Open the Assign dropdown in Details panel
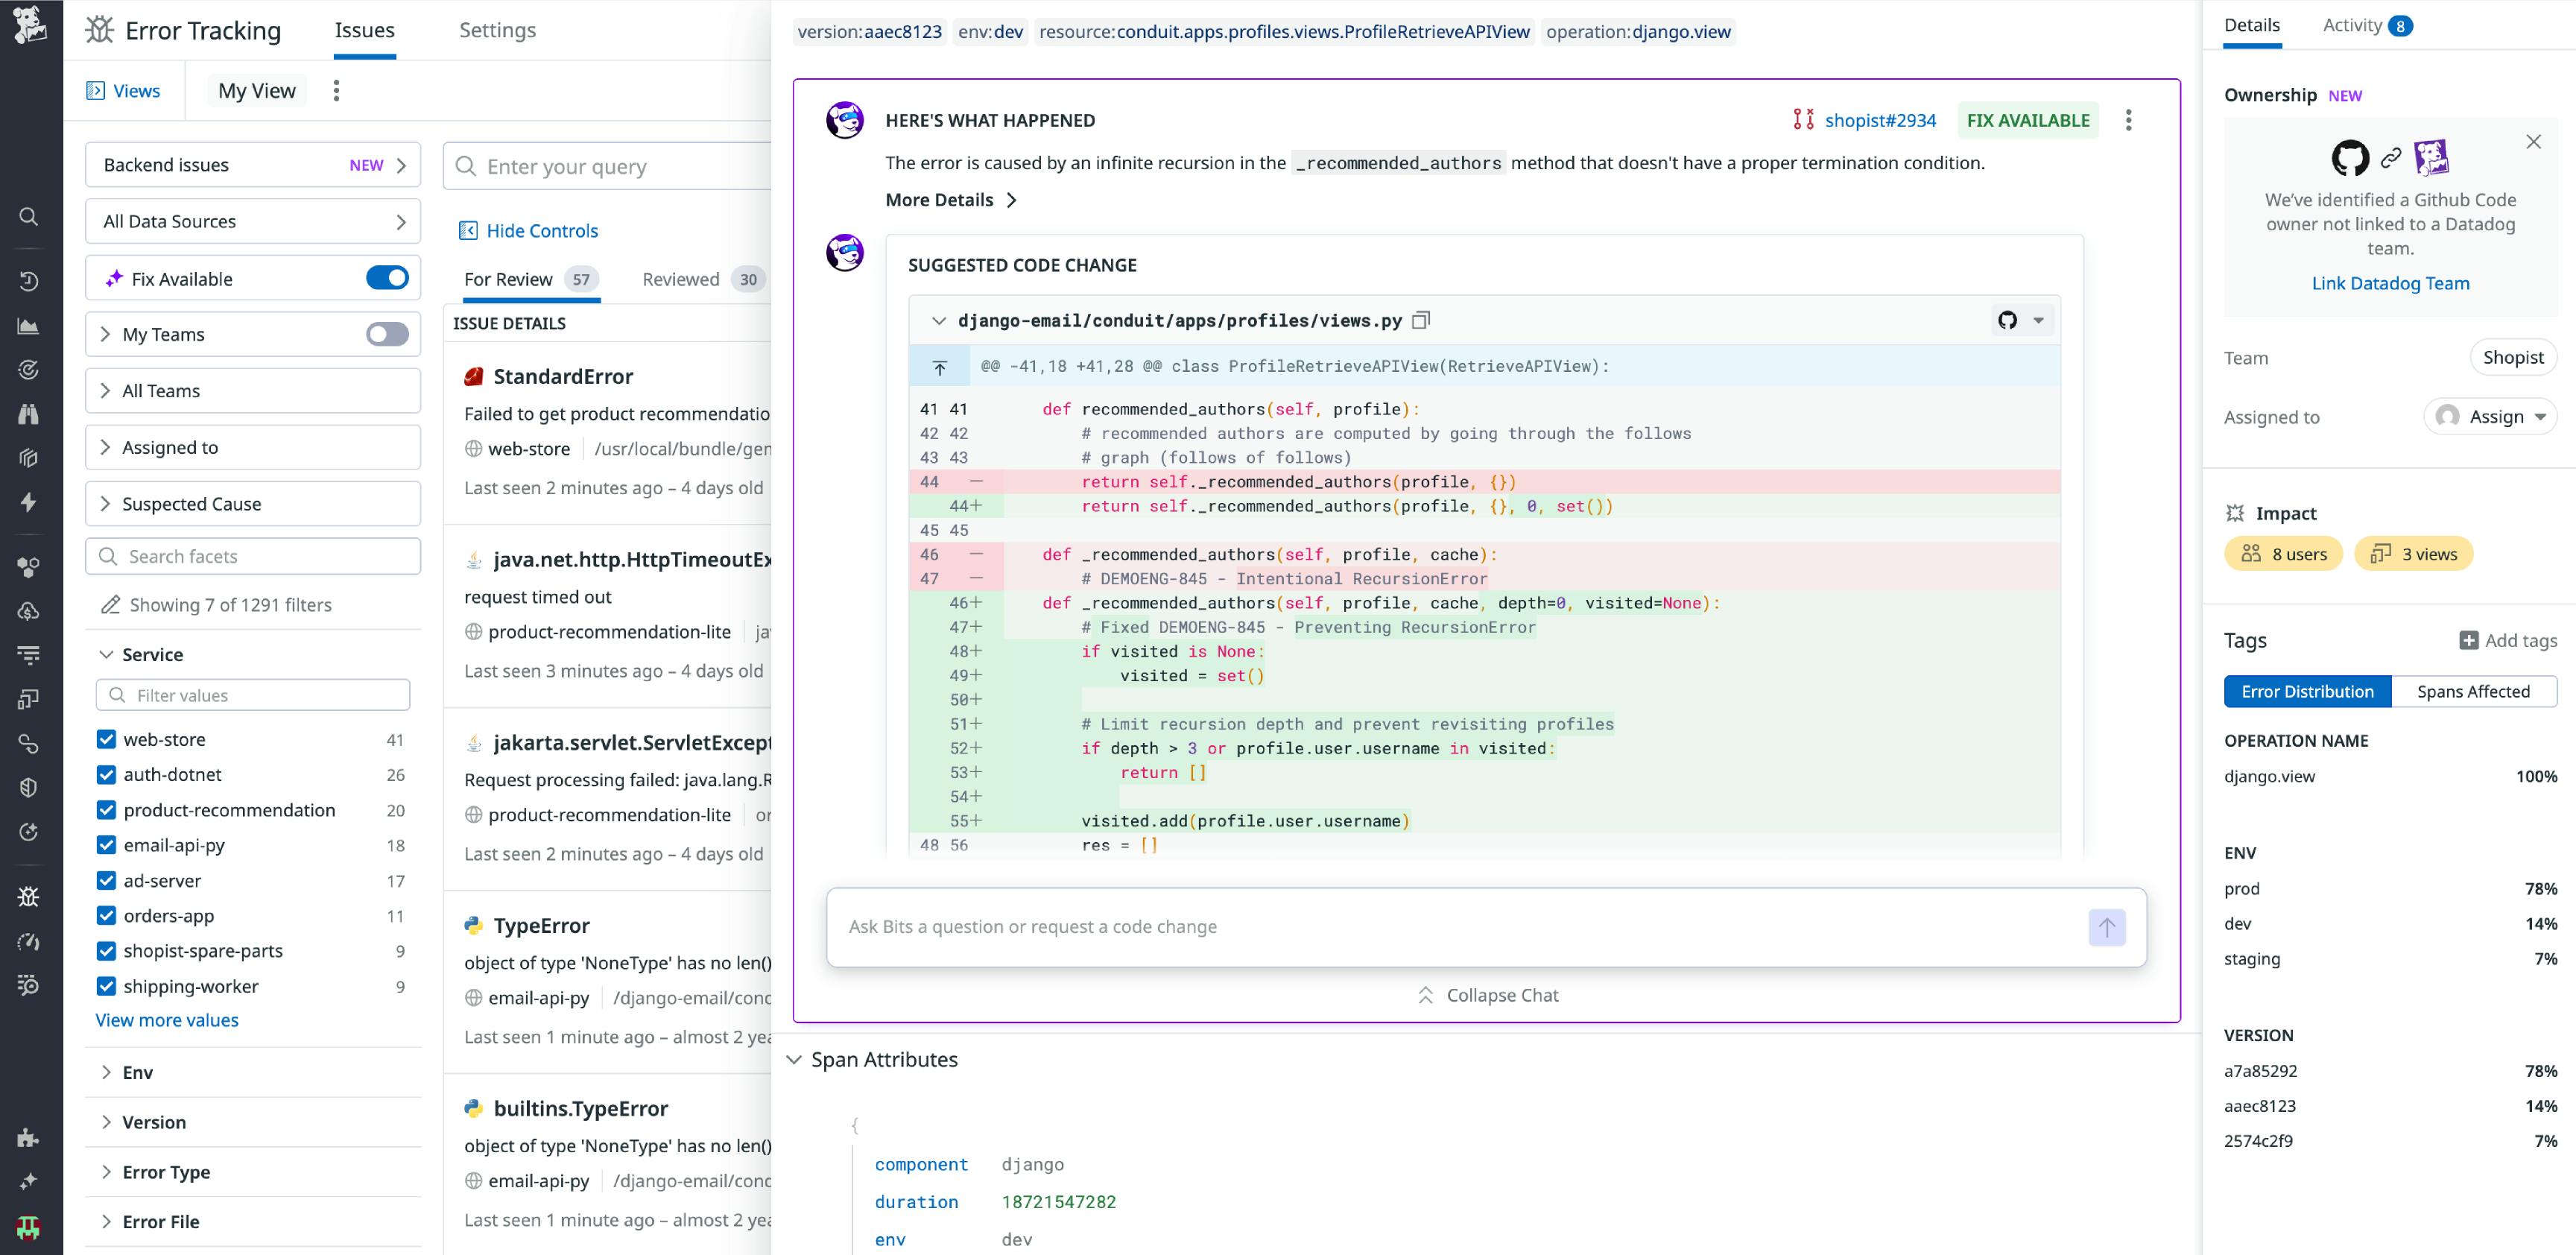 coord(2491,416)
